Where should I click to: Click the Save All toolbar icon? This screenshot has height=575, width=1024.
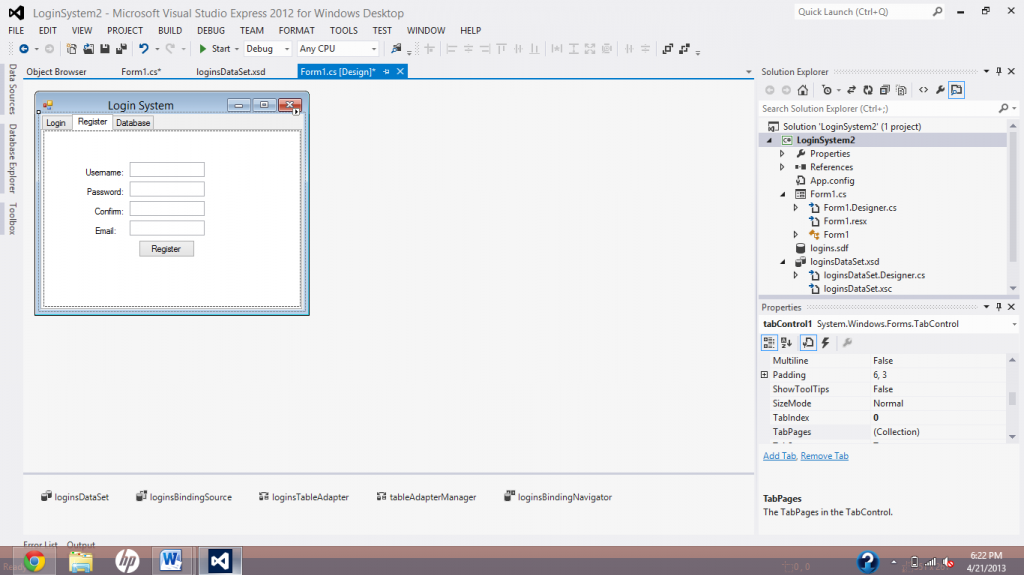[121, 49]
